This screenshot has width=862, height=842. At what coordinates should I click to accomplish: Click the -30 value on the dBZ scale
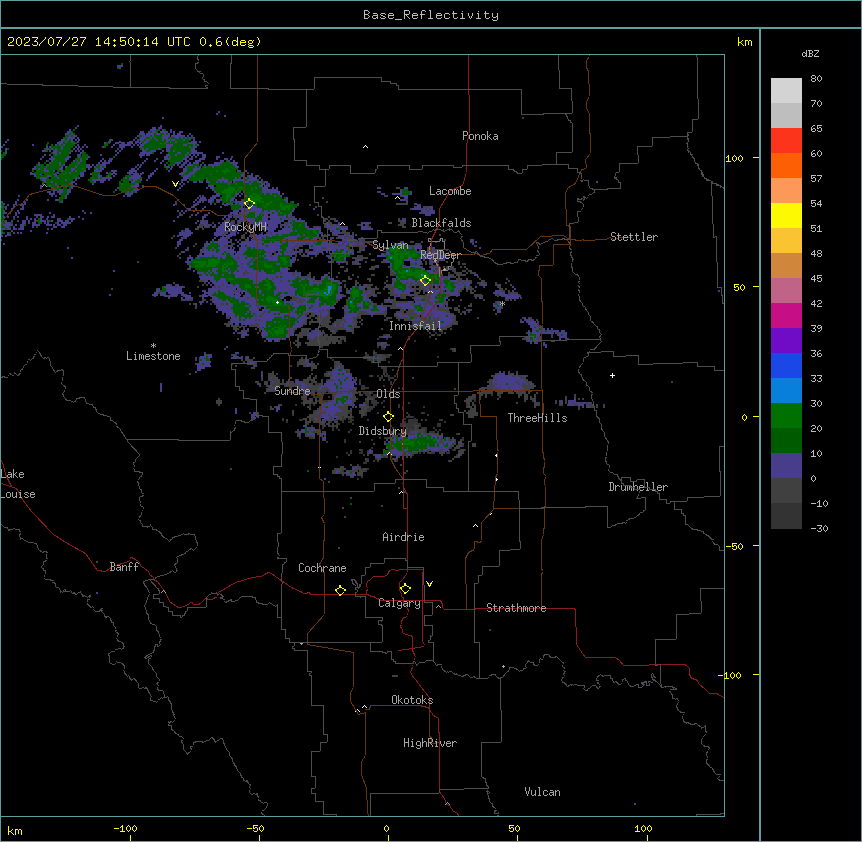click(x=819, y=529)
